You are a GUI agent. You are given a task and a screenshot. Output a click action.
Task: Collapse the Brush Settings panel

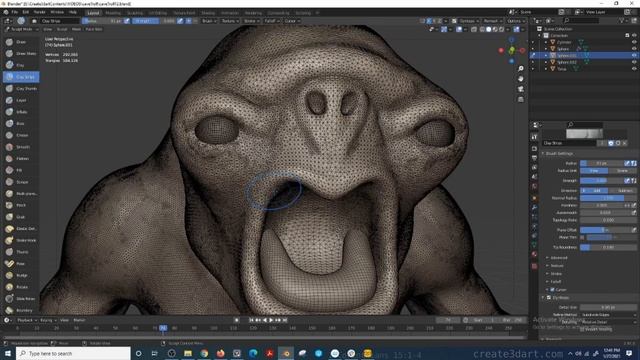coord(558,153)
